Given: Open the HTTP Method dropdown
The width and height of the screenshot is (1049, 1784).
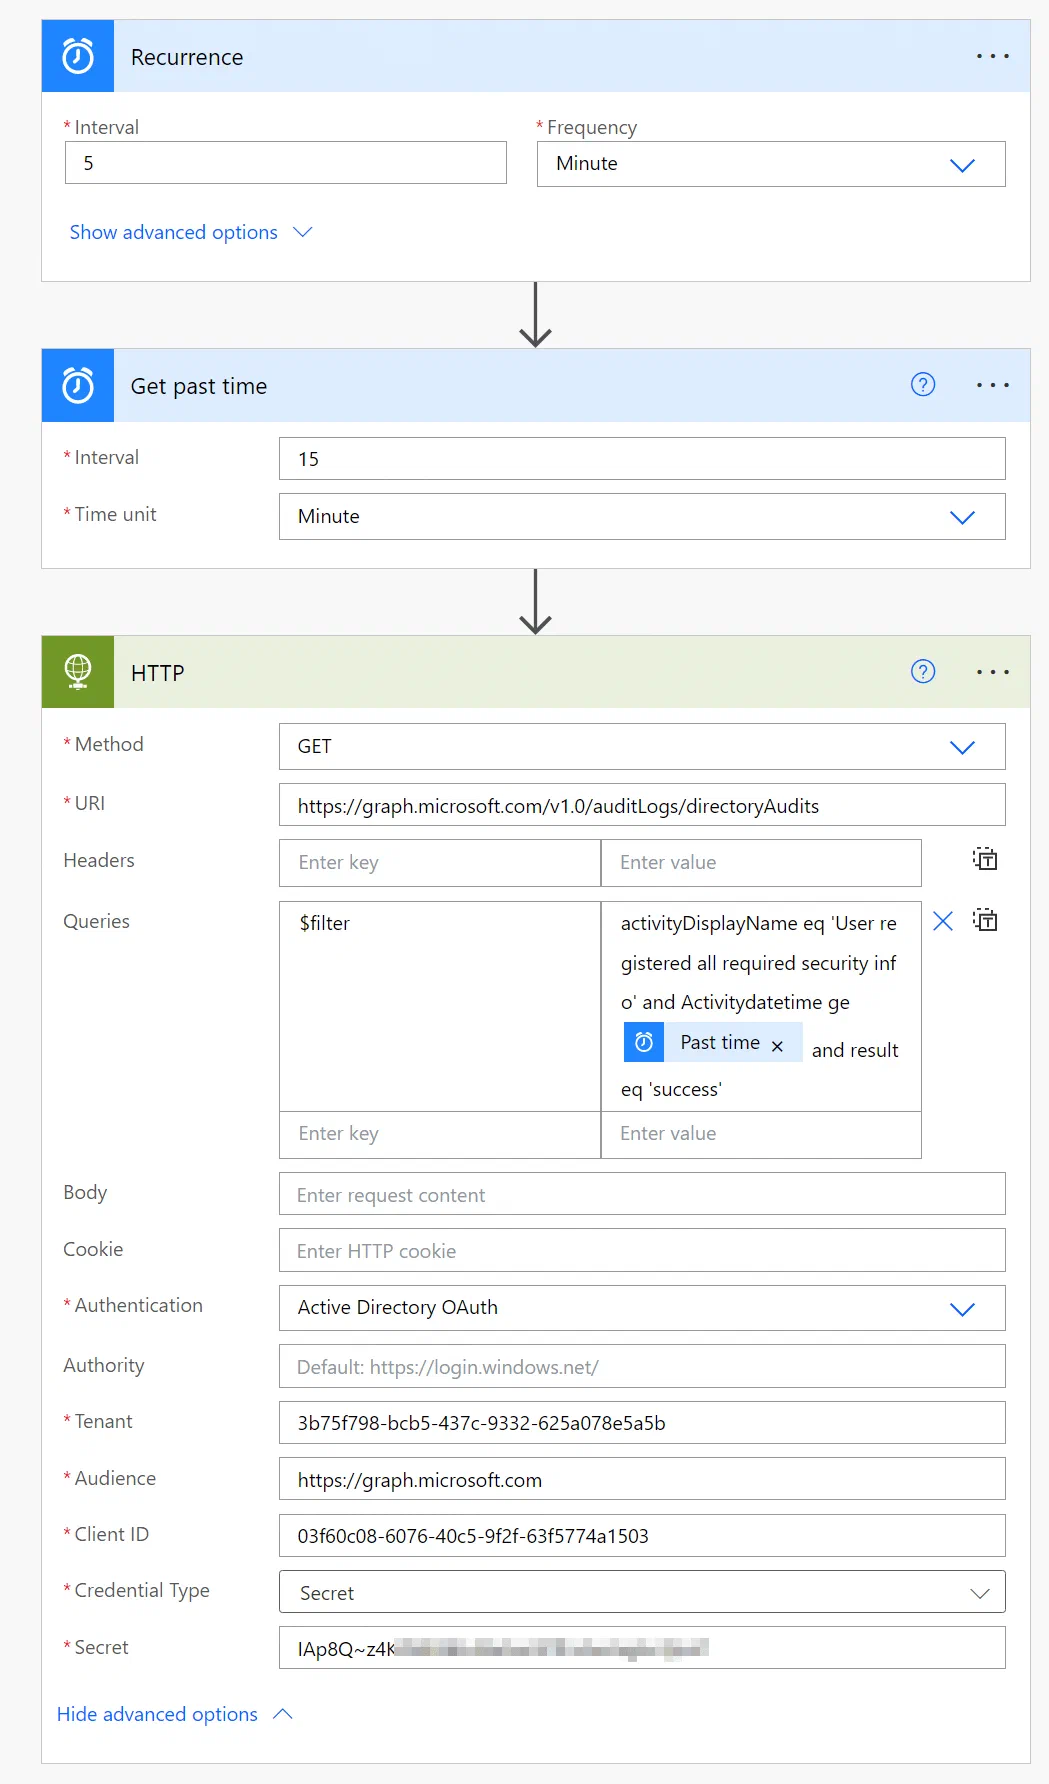Looking at the screenshot, I should [x=642, y=747].
